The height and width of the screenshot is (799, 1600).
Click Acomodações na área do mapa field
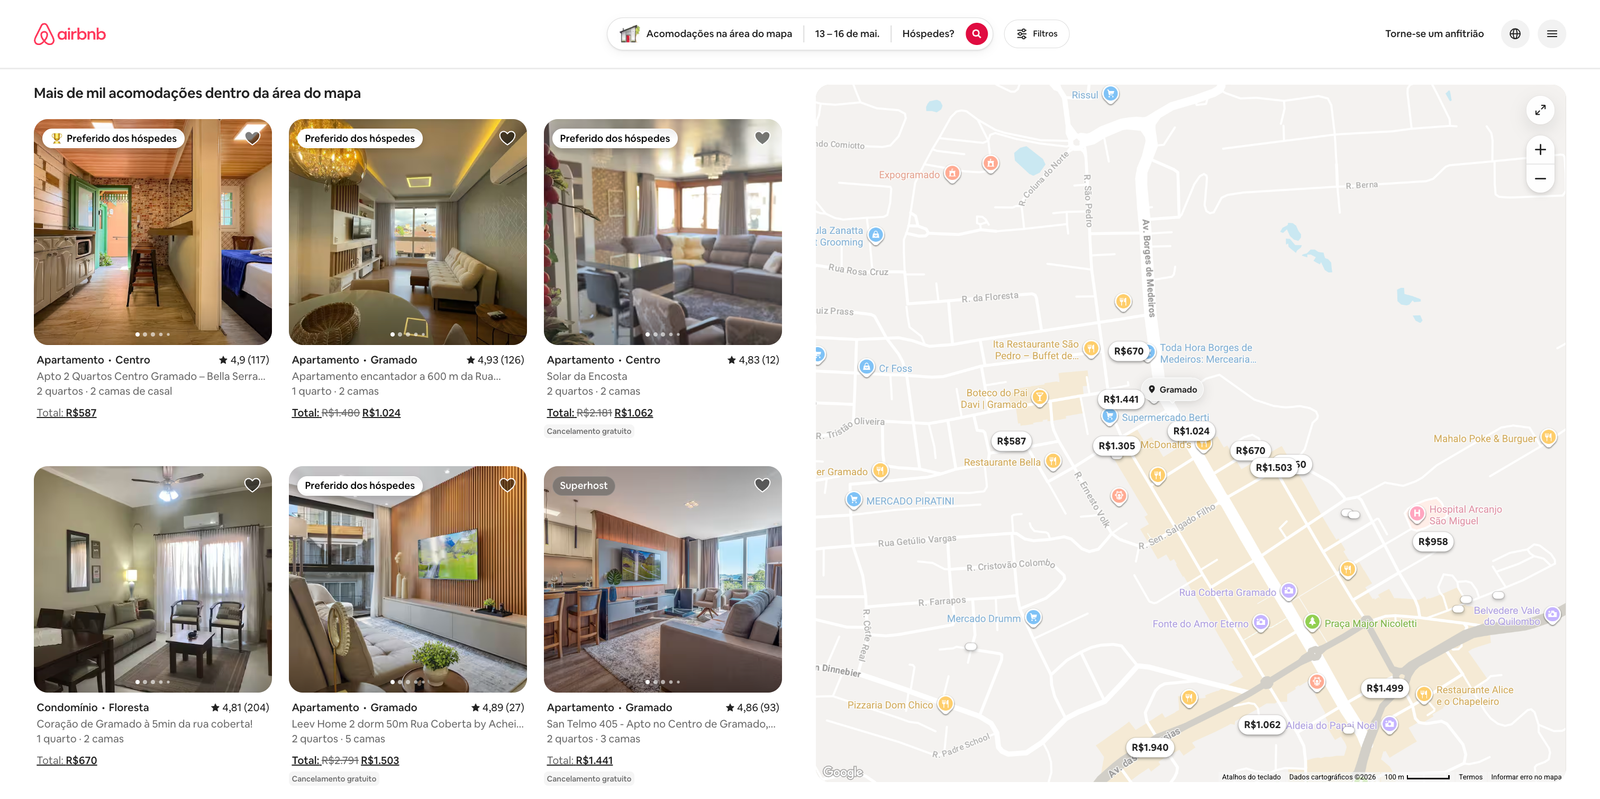(706, 34)
